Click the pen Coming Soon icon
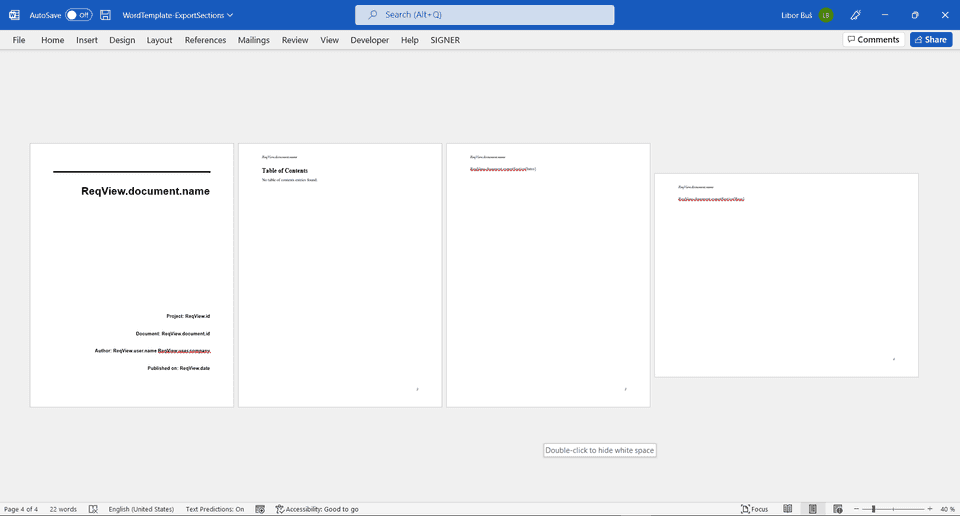960x516 pixels. [855, 15]
